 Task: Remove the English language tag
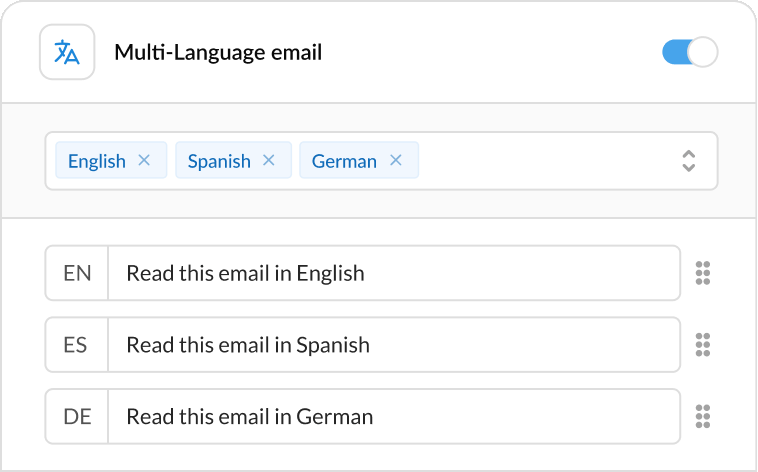(144, 160)
